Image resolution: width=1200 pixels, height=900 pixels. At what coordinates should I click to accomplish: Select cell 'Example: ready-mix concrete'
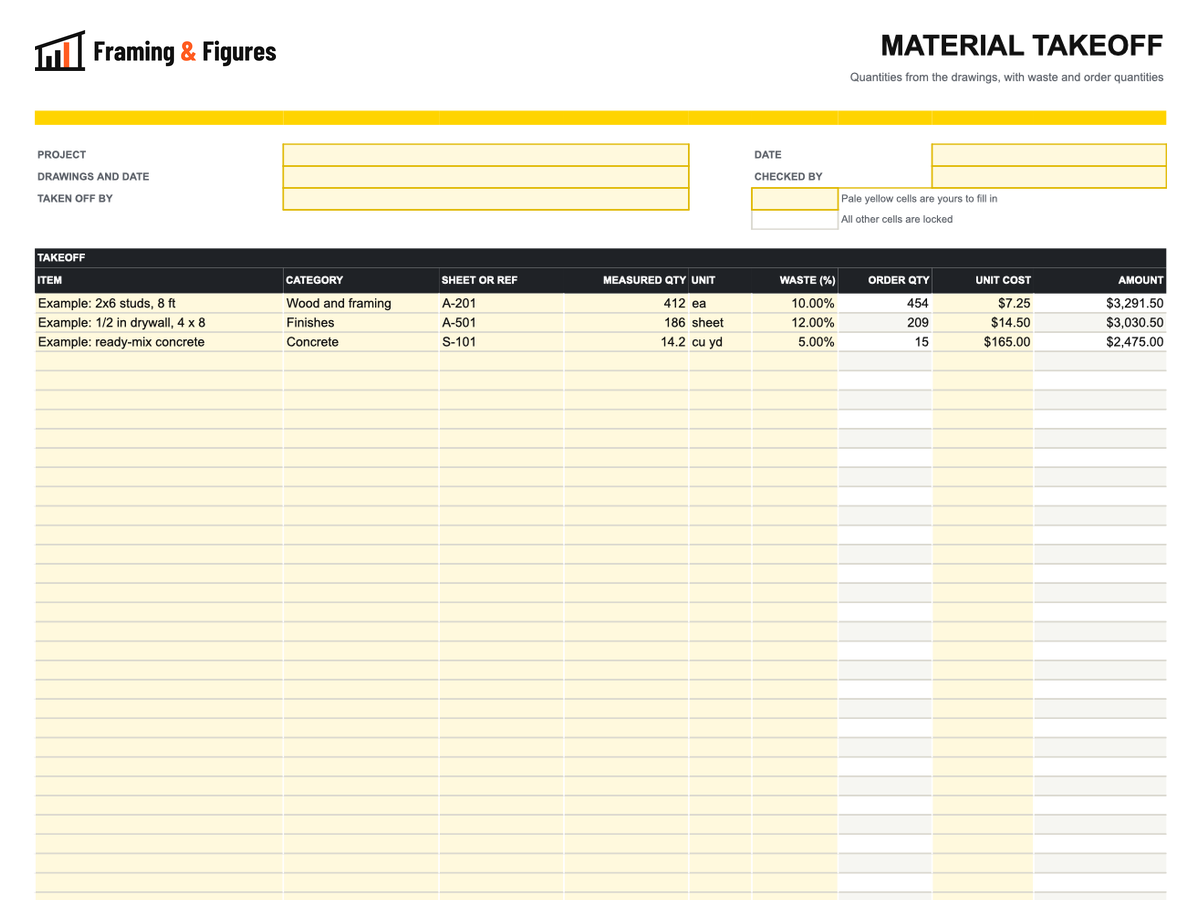[159, 342]
